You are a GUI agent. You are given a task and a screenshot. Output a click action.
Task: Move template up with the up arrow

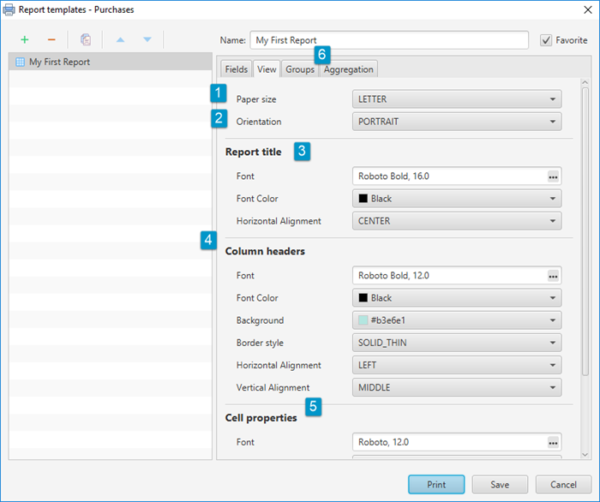point(121,39)
